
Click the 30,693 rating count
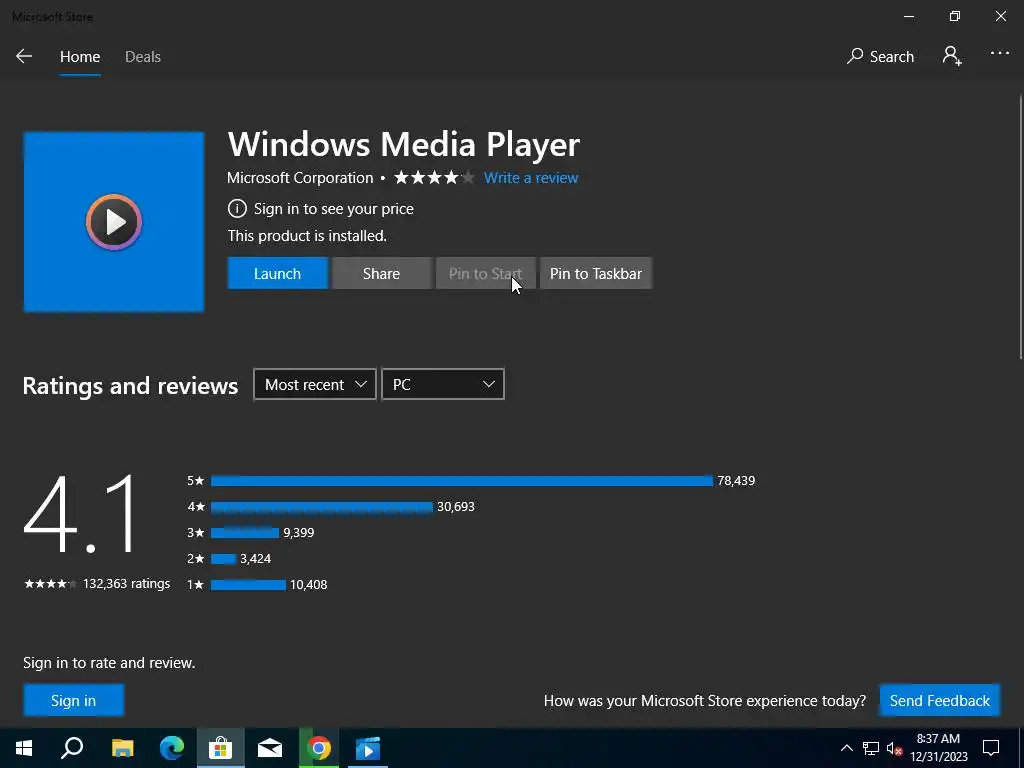tap(456, 507)
